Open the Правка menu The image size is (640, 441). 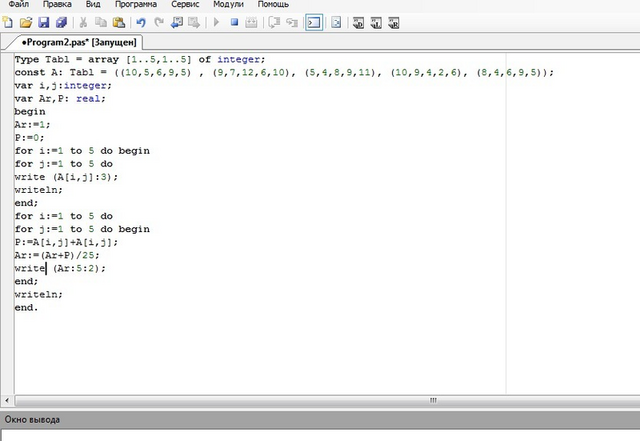(x=57, y=4)
